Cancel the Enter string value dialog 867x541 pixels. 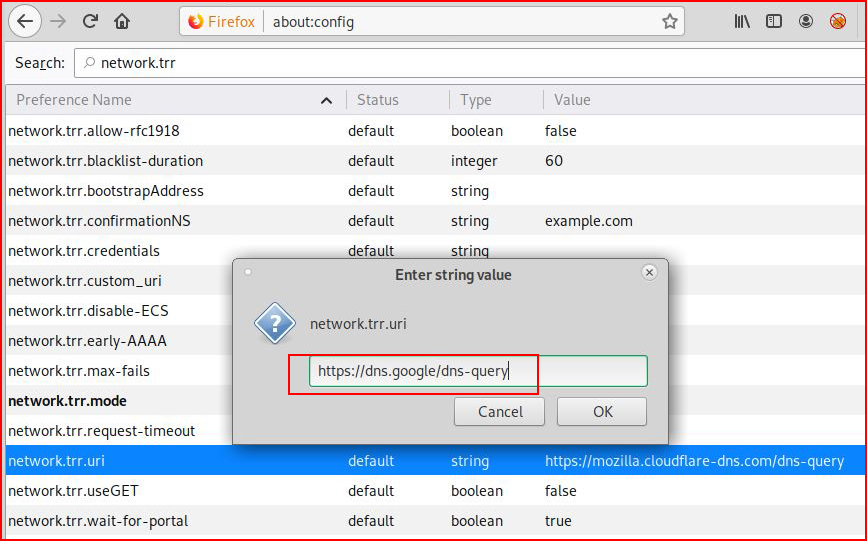pos(500,412)
